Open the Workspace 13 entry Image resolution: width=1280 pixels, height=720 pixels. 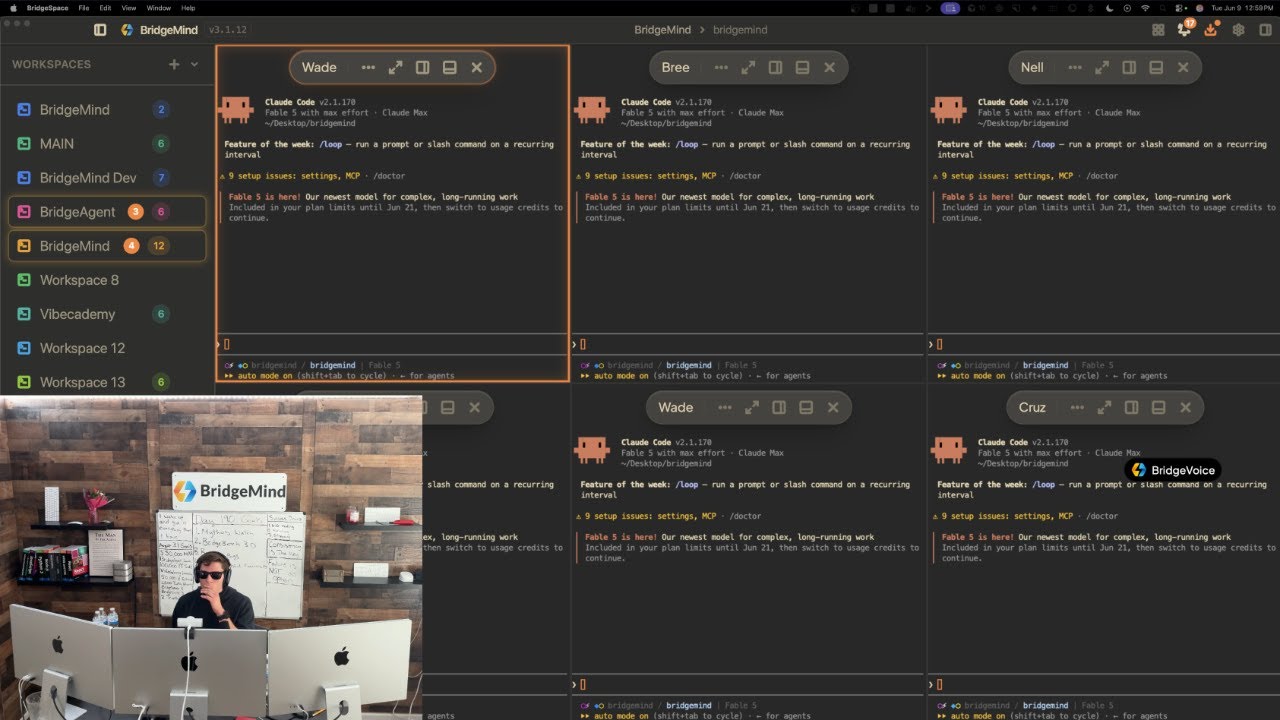106,382
